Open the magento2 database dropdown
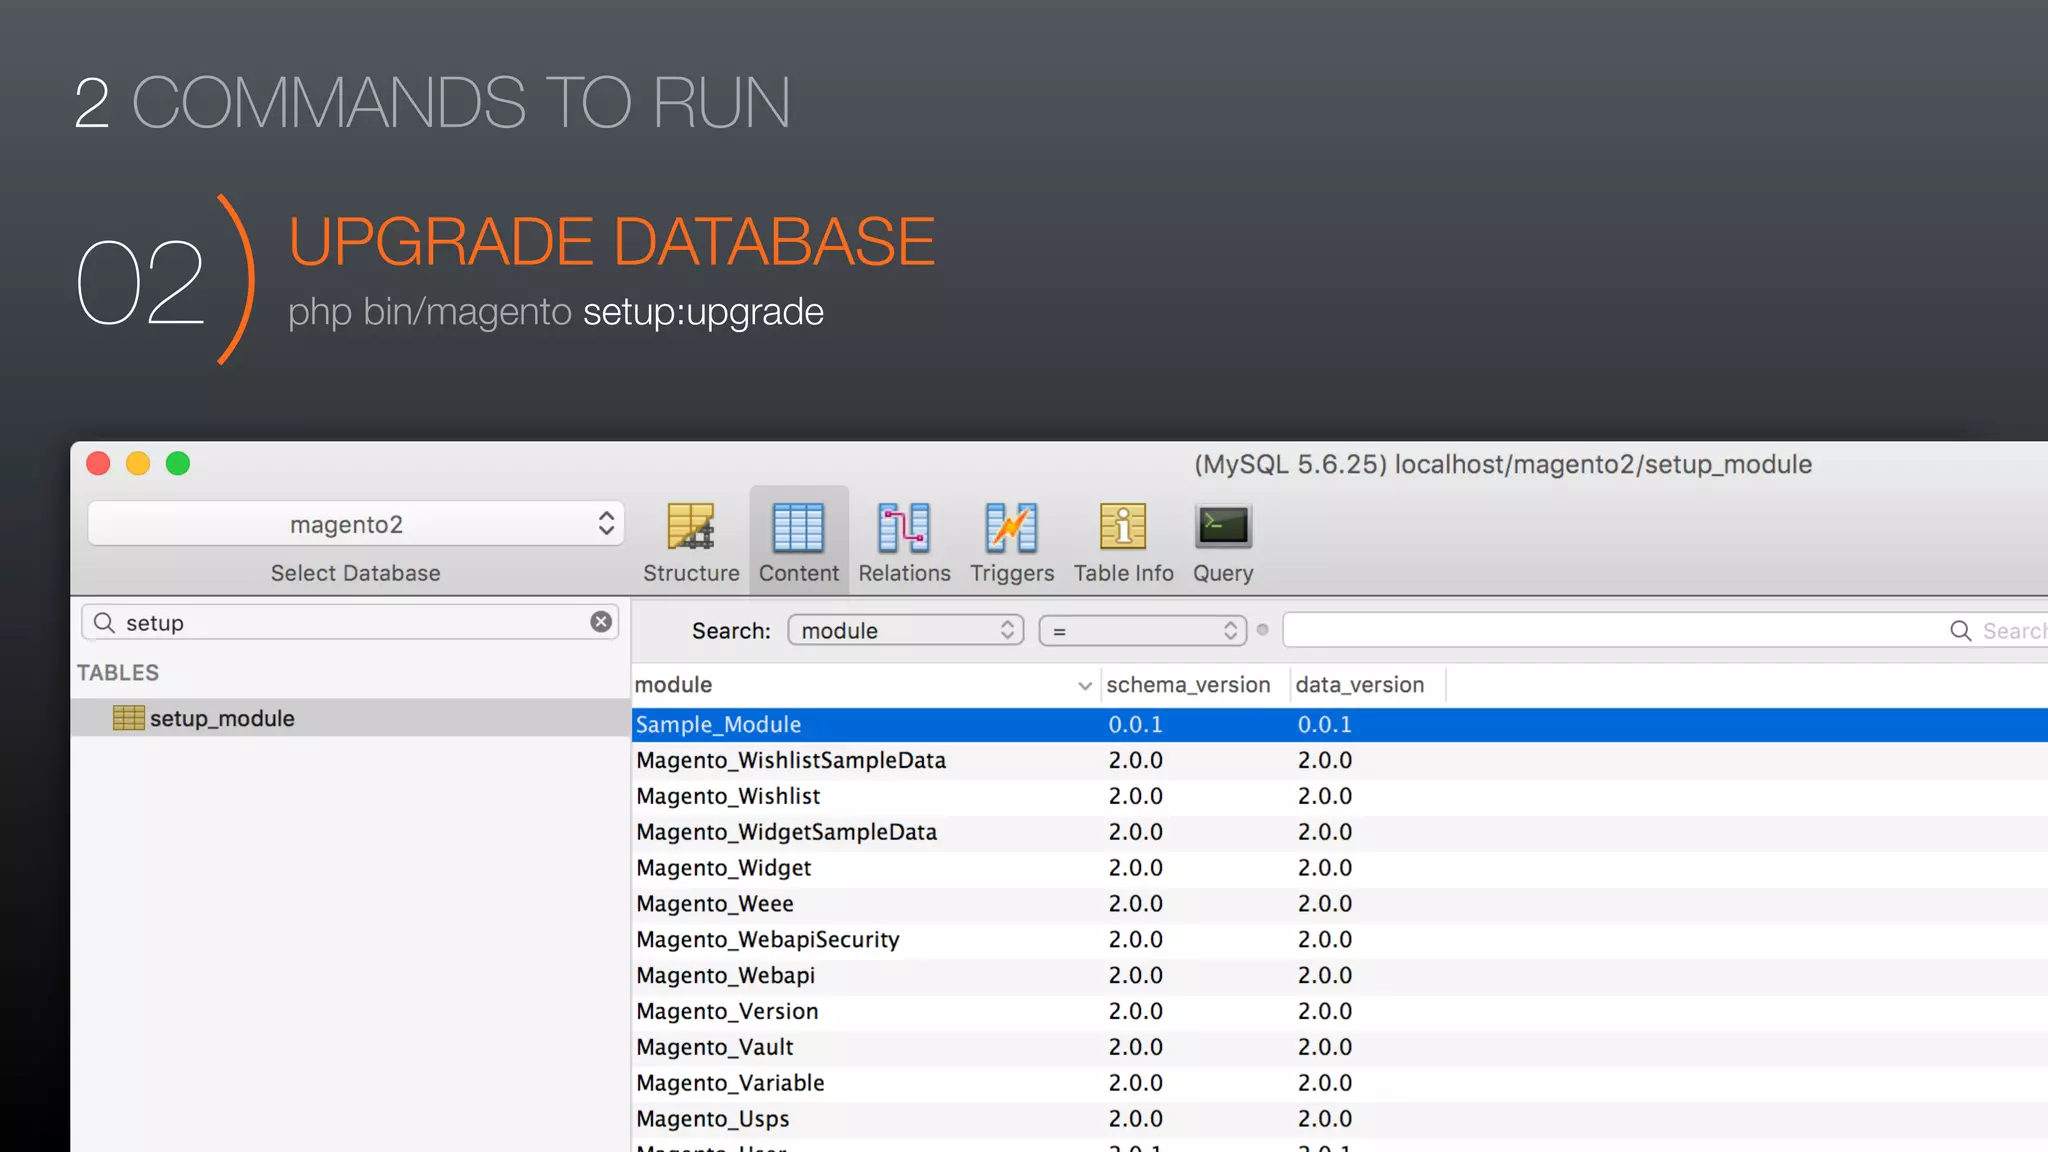Viewport: 2048px width, 1152px height. pos(356,524)
